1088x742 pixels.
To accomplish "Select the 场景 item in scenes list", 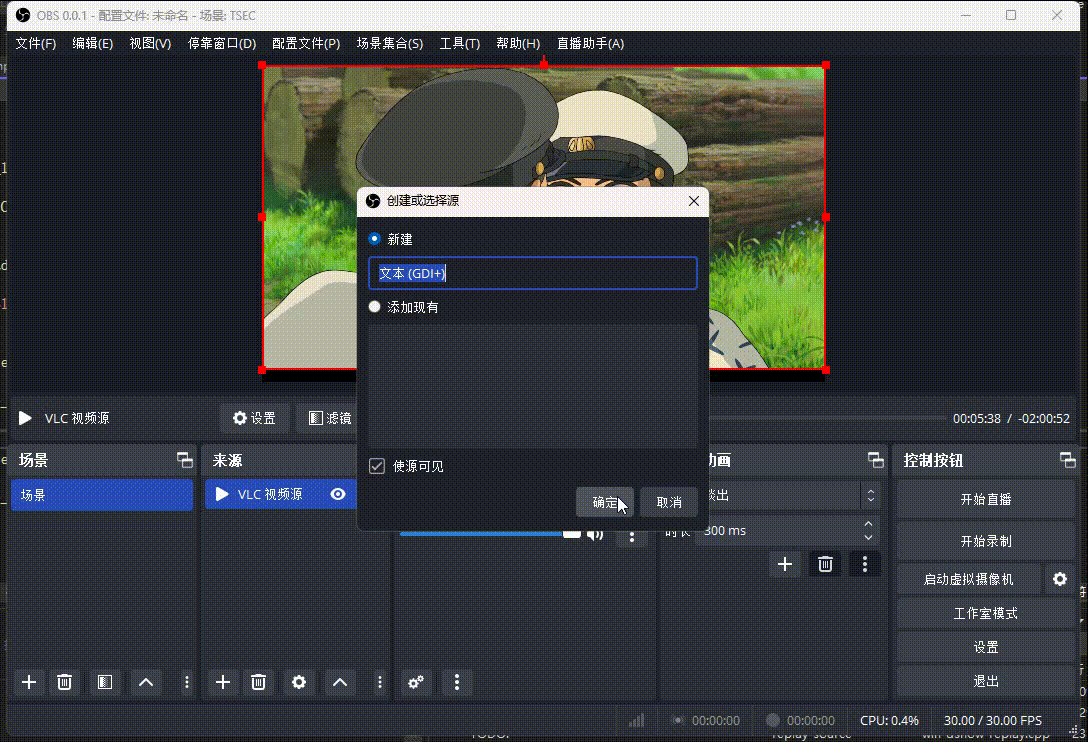I will click(x=102, y=495).
